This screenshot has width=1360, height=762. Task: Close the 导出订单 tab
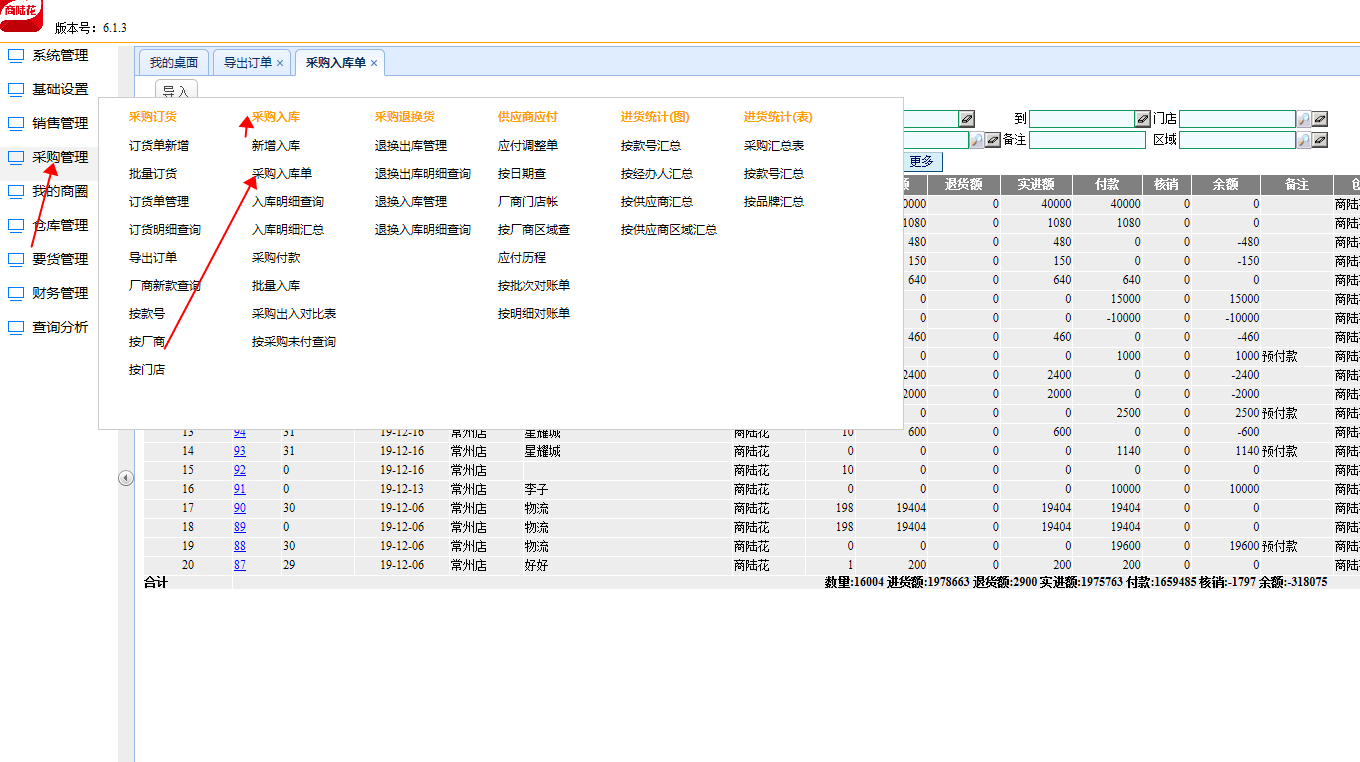280,63
